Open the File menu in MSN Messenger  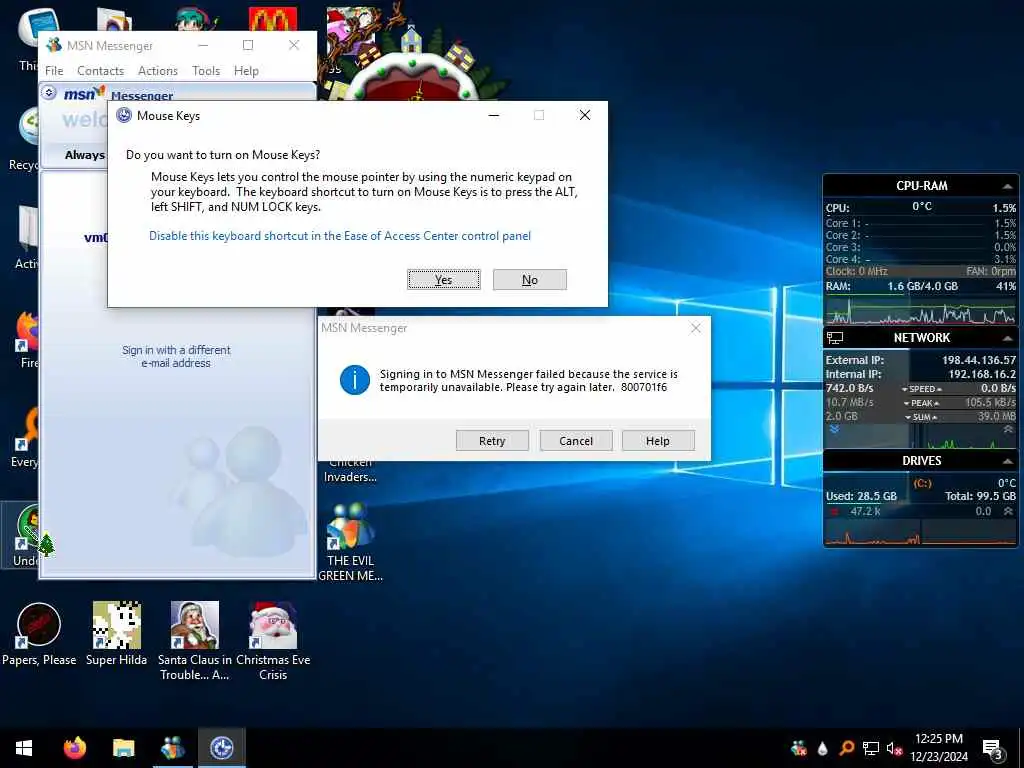54,71
